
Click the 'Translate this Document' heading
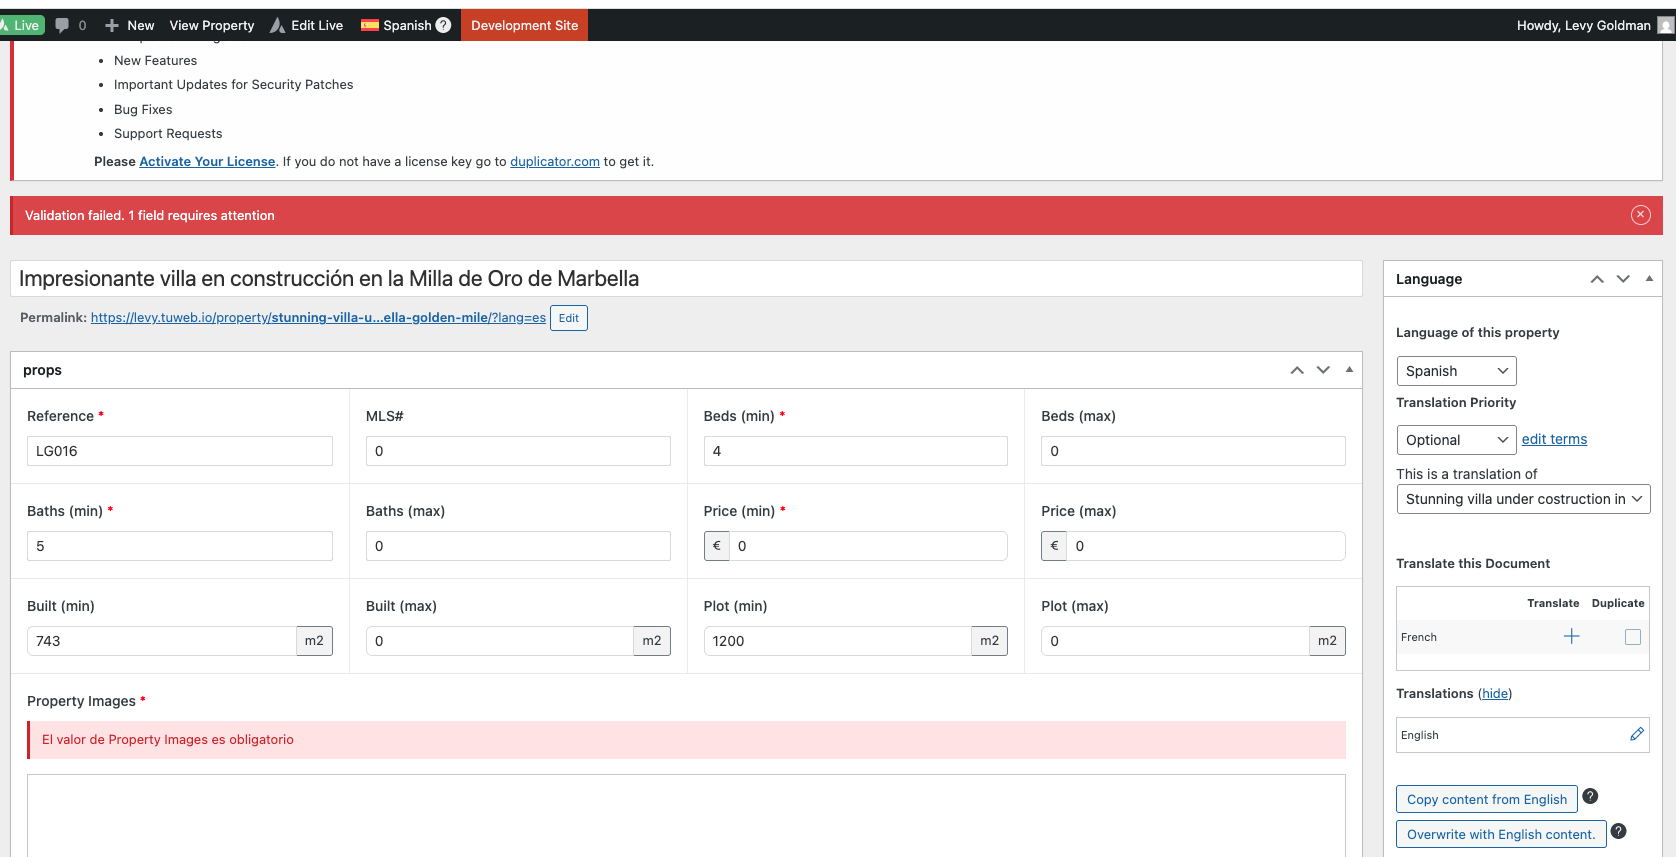point(1473,564)
